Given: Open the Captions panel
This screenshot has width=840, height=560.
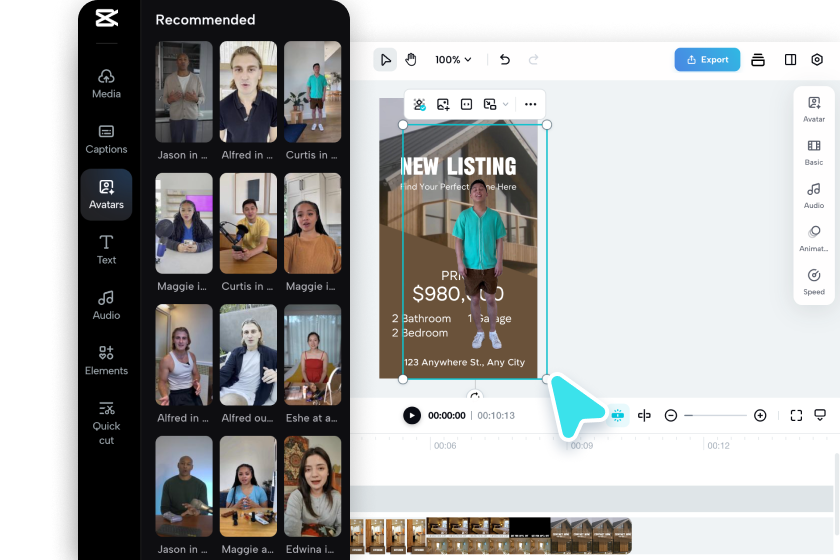Looking at the screenshot, I should (106, 139).
